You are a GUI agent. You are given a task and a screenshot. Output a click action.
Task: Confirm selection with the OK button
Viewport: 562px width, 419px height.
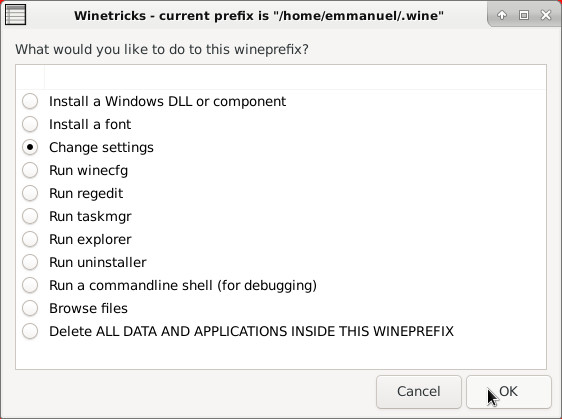(509, 392)
